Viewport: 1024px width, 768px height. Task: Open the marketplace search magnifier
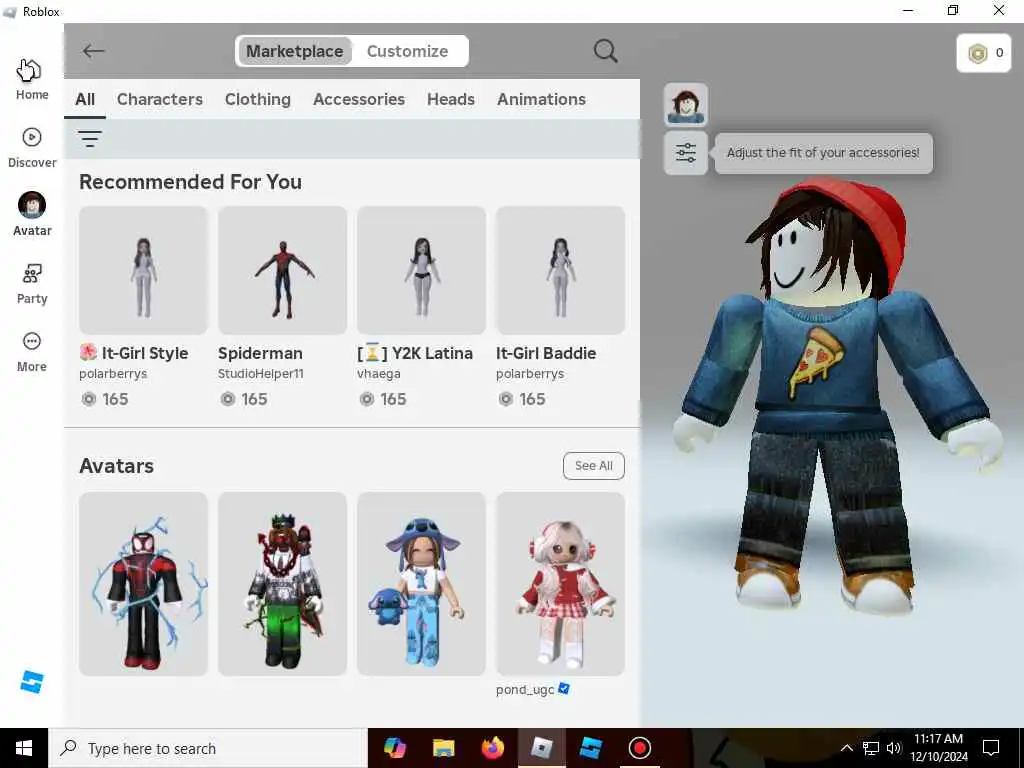(x=605, y=51)
